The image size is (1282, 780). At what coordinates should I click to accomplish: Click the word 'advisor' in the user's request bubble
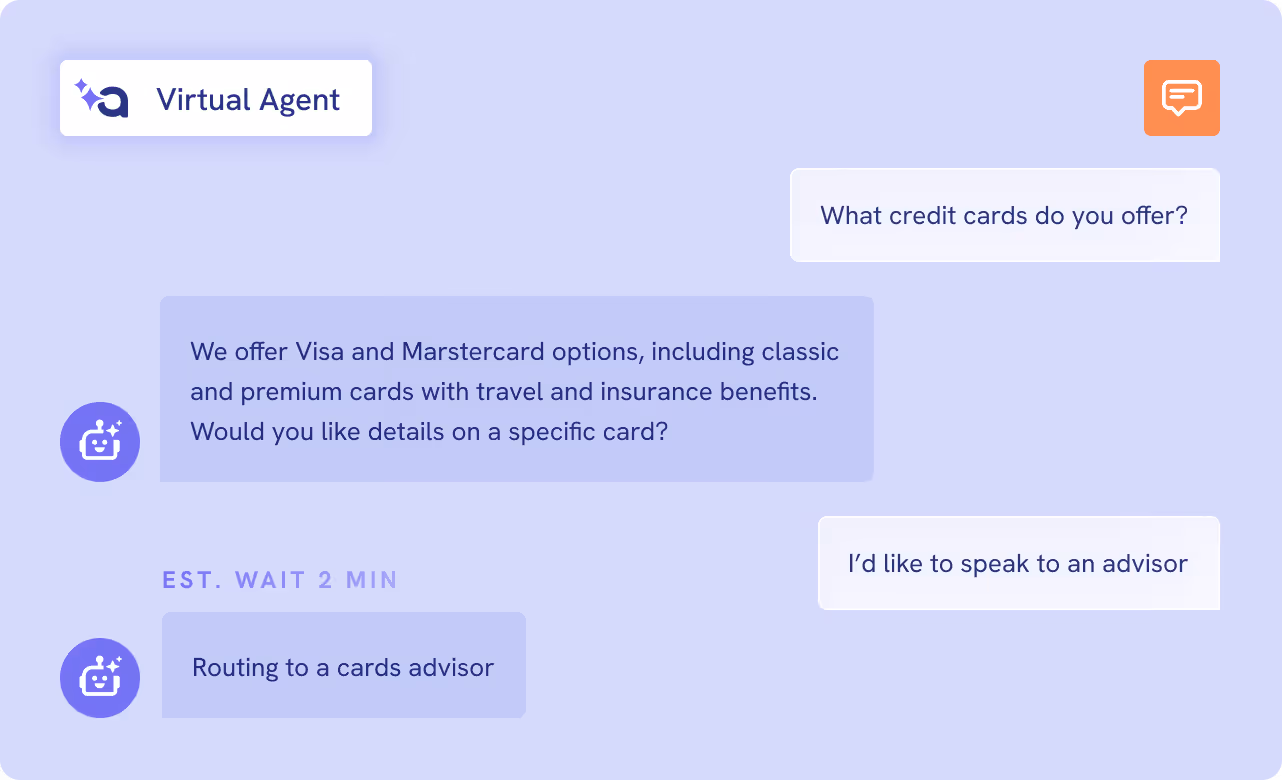pyautogui.click(x=1145, y=563)
